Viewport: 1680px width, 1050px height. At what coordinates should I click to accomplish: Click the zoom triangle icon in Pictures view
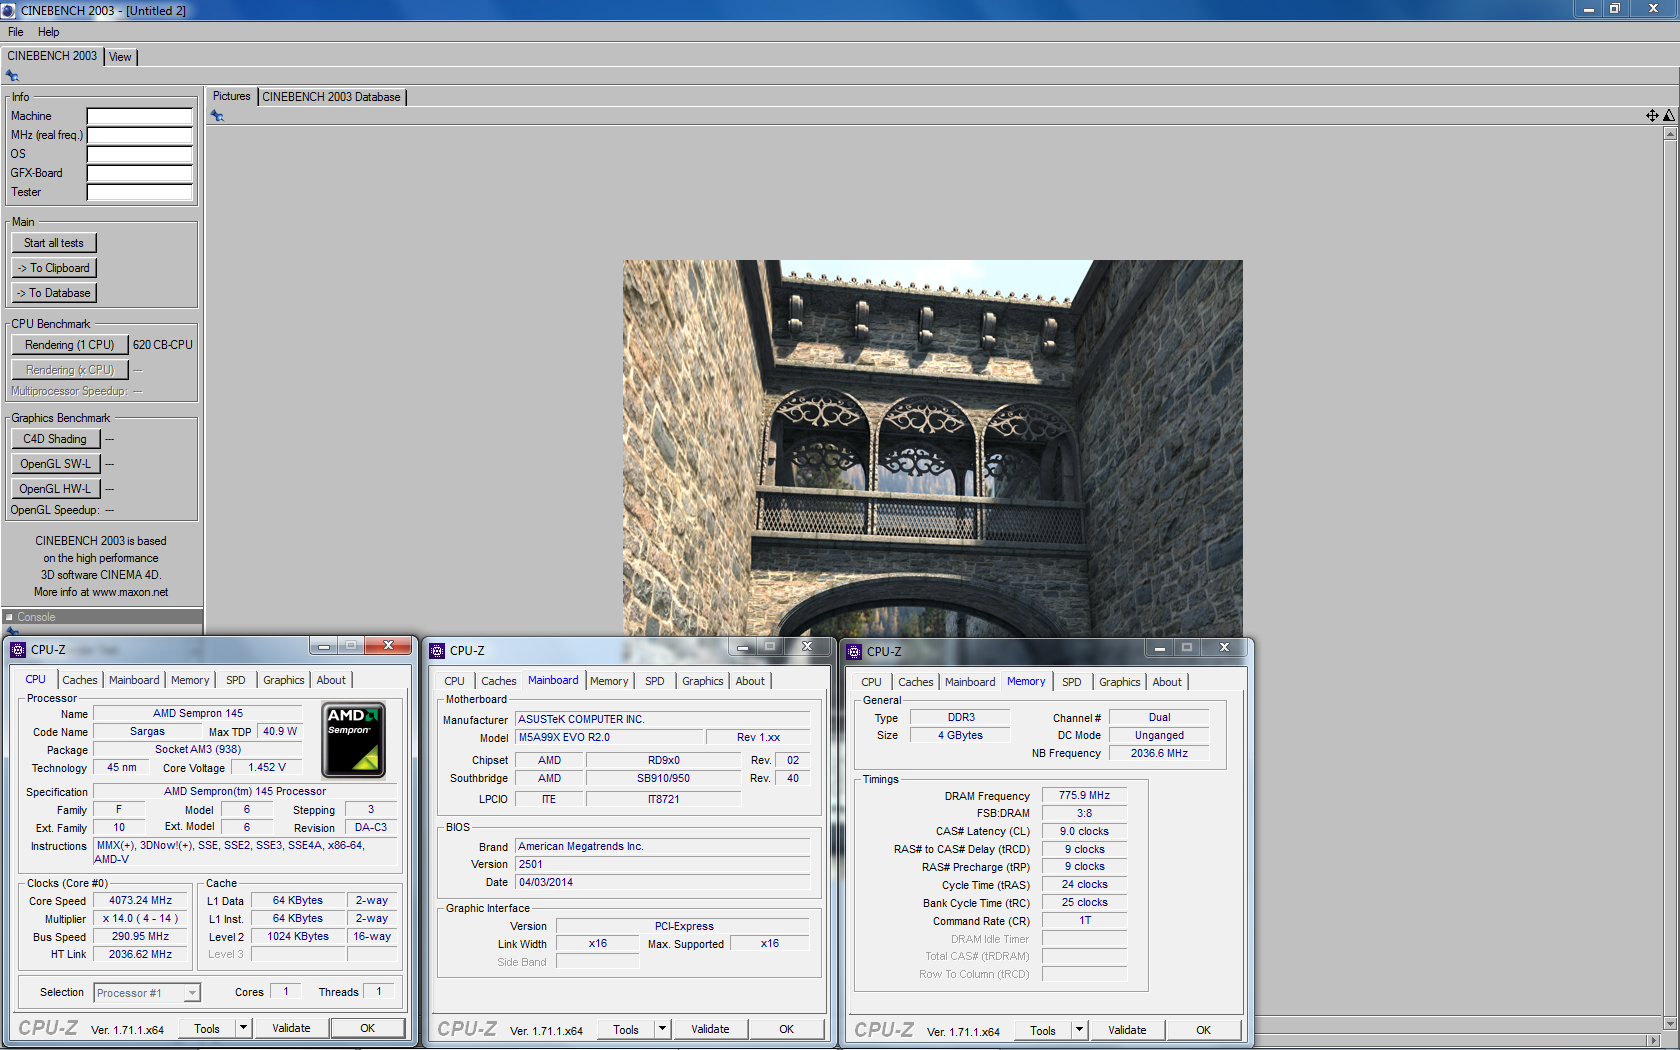point(1668,116)
